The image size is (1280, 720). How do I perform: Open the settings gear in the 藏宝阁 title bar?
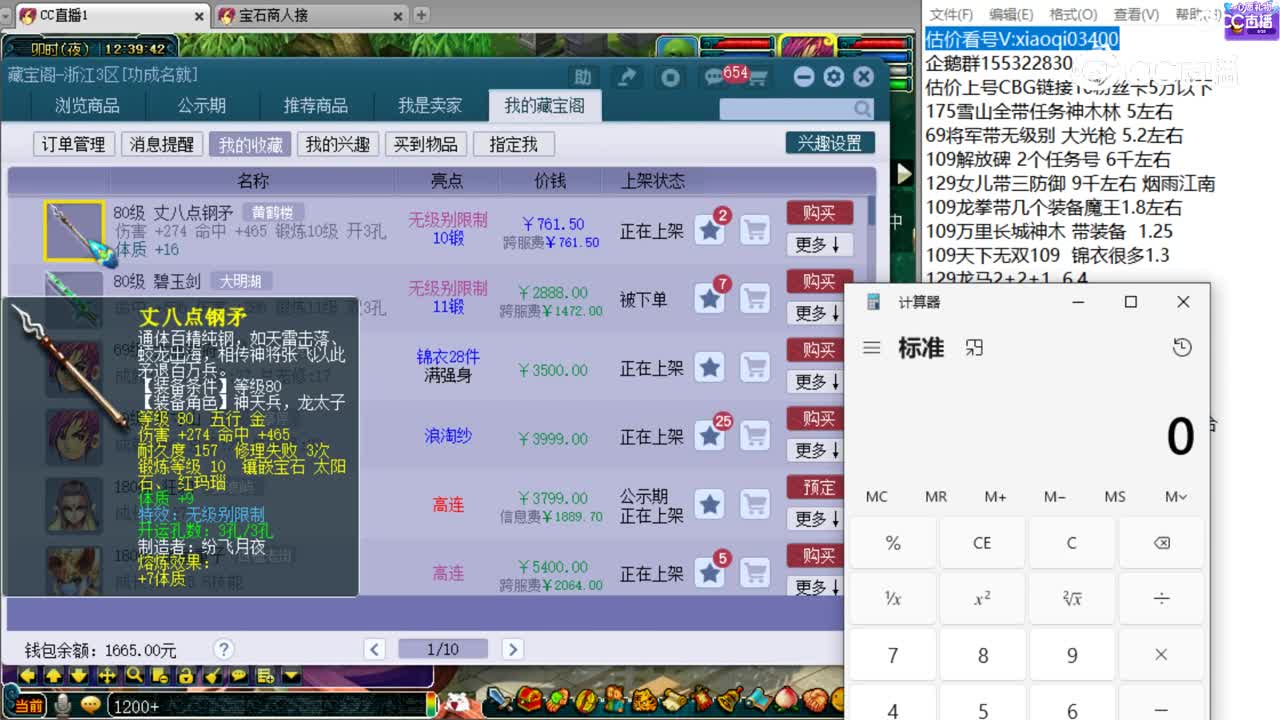click(833, 76)
